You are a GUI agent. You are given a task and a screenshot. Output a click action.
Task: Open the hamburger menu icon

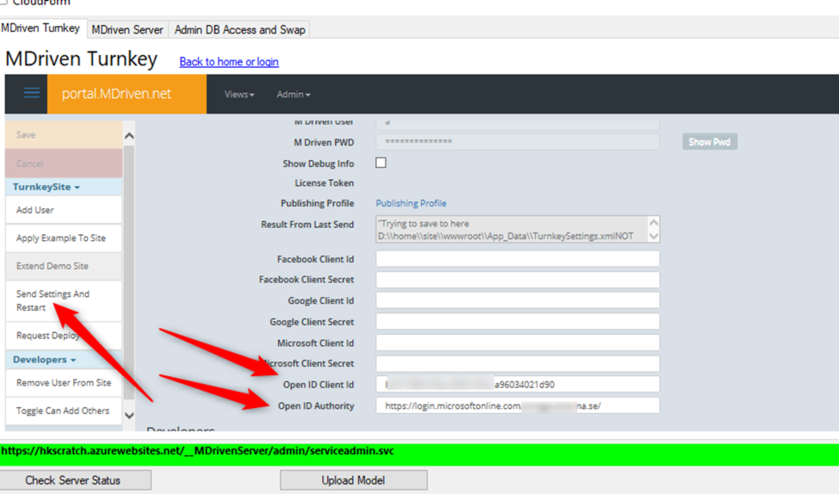pyautogui.click(x=32, y=93)
